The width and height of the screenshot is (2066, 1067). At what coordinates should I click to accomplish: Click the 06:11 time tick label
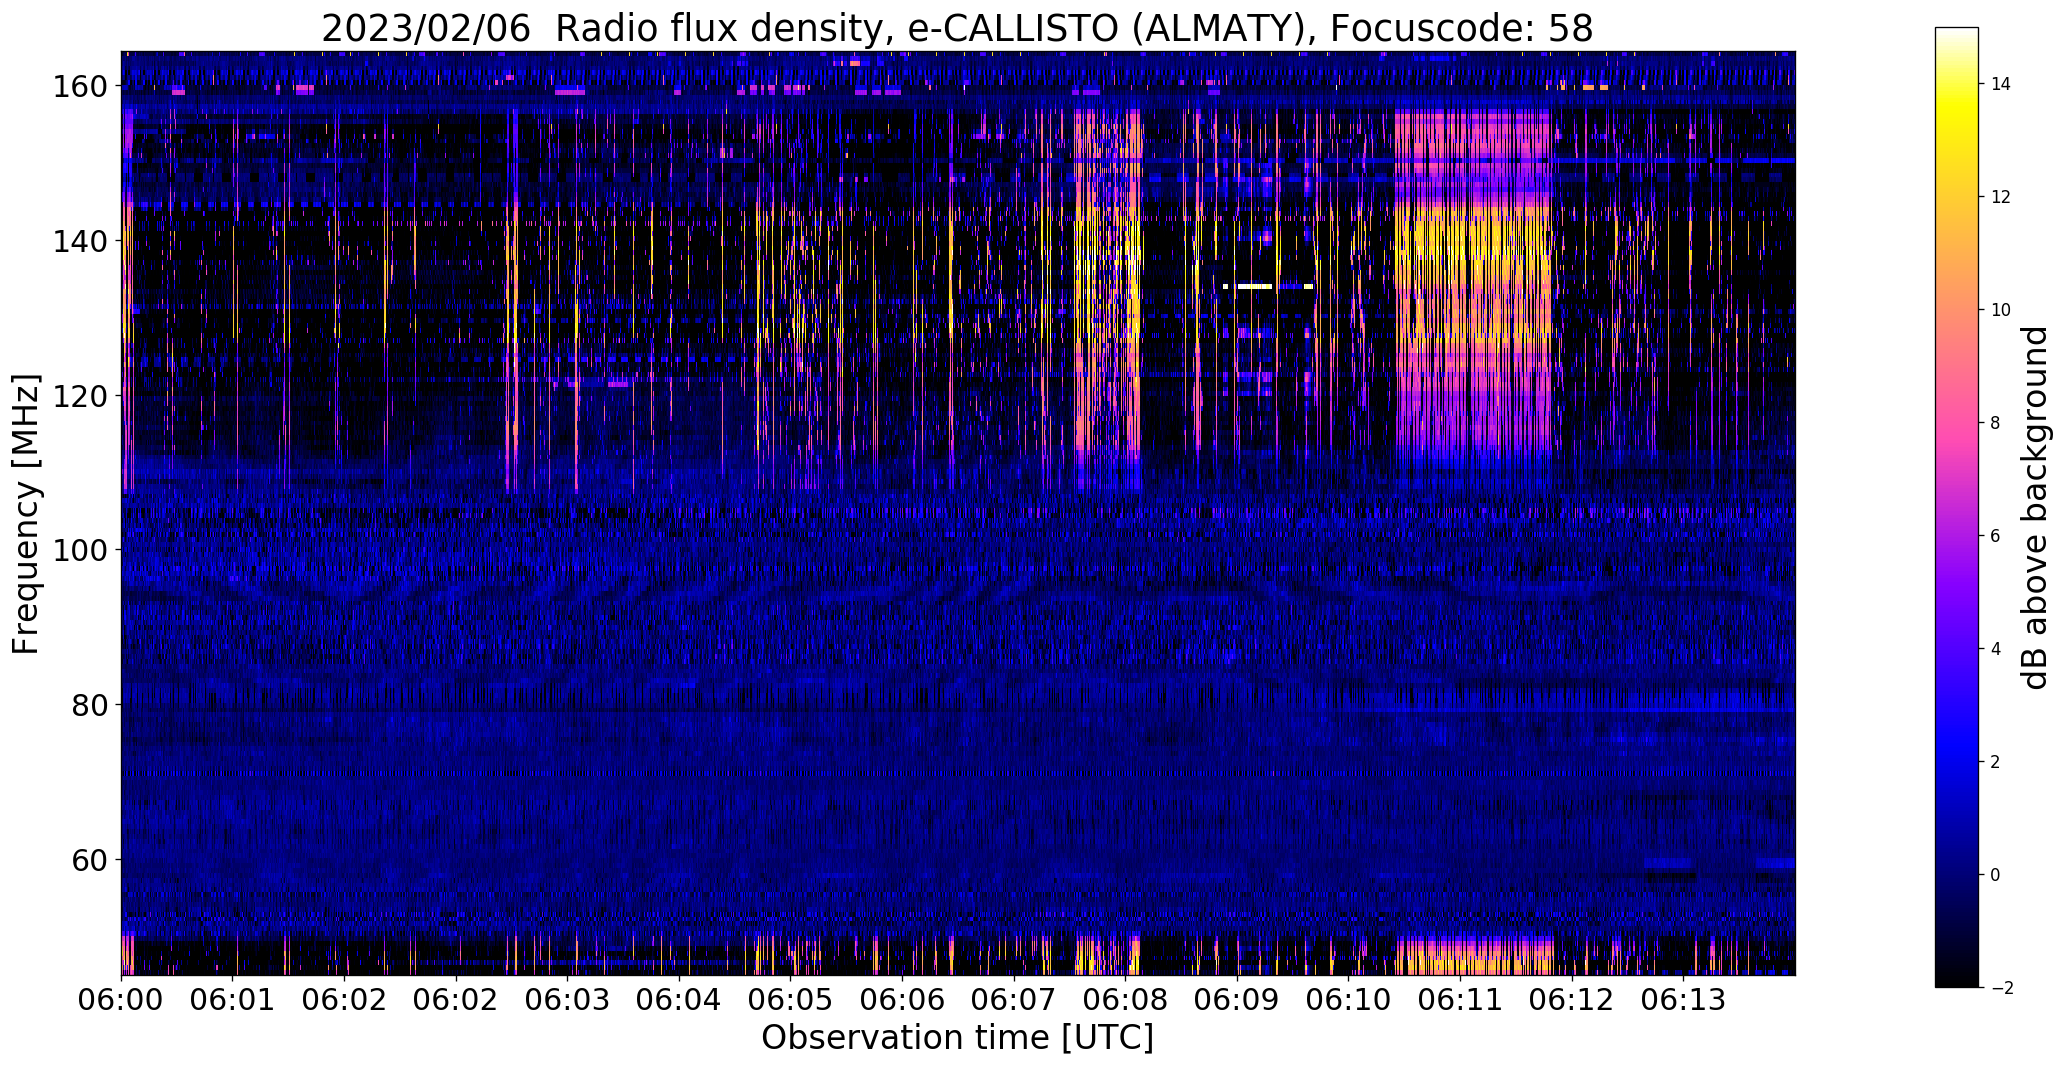pos(1460,999)
